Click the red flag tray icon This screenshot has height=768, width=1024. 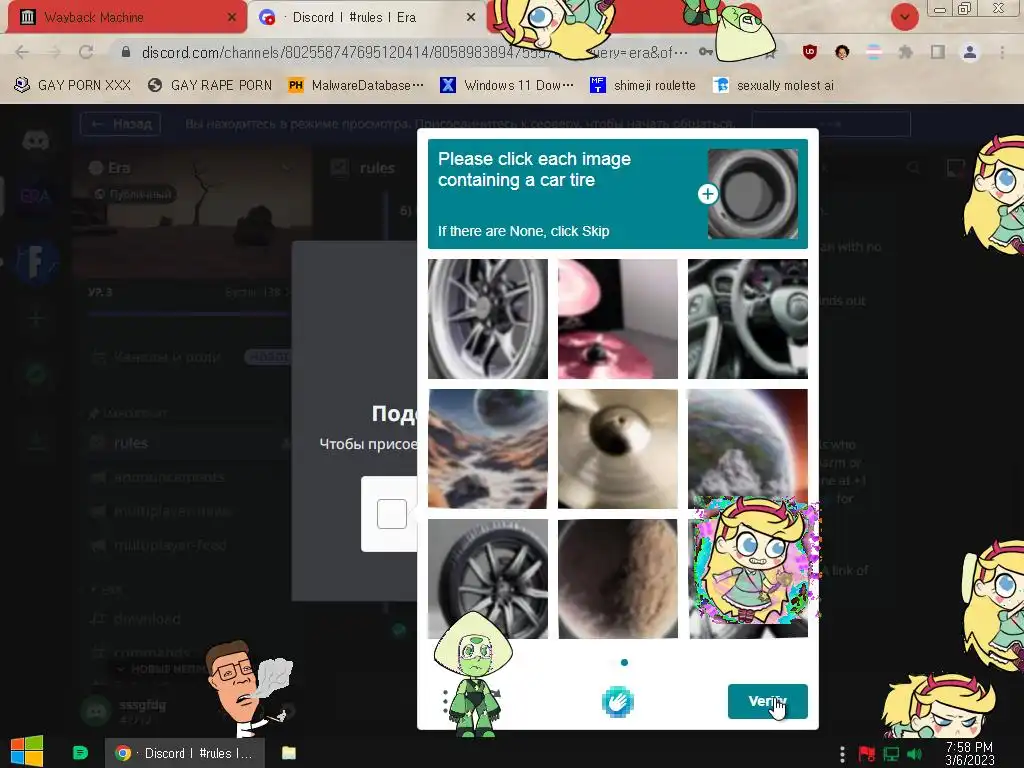coord(867,754)
